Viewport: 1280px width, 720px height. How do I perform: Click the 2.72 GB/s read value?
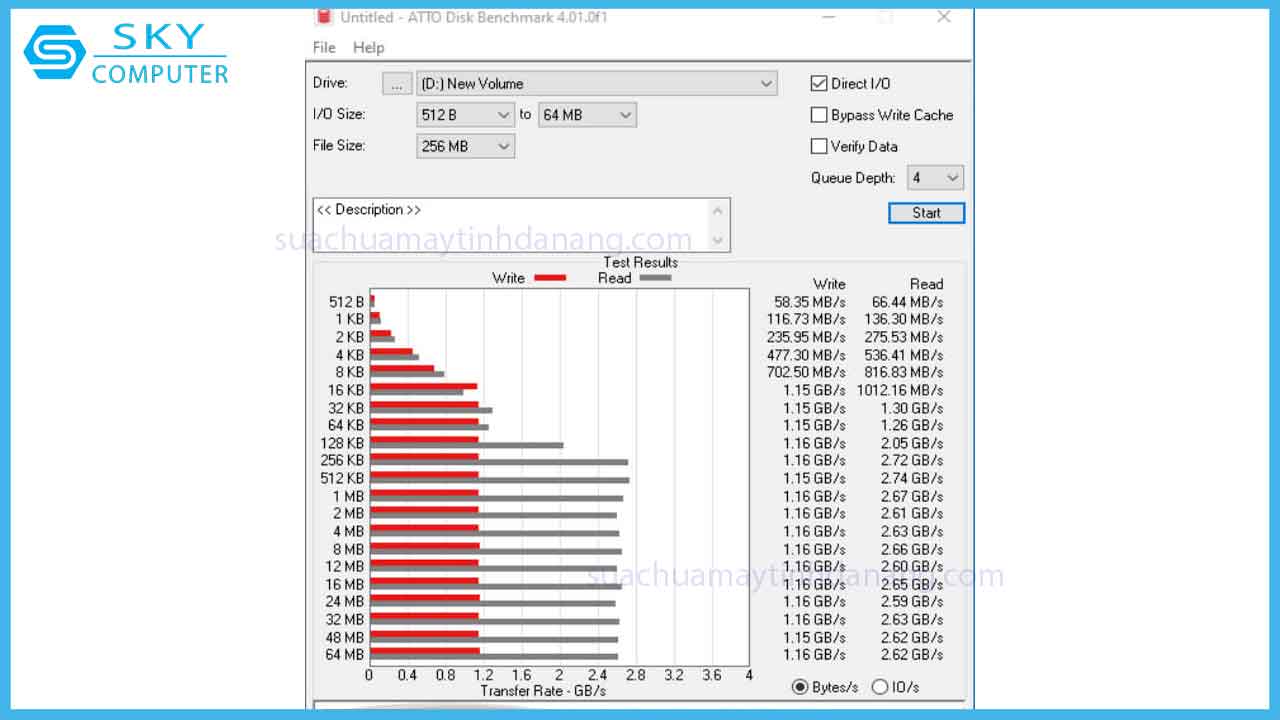point(911,461)
